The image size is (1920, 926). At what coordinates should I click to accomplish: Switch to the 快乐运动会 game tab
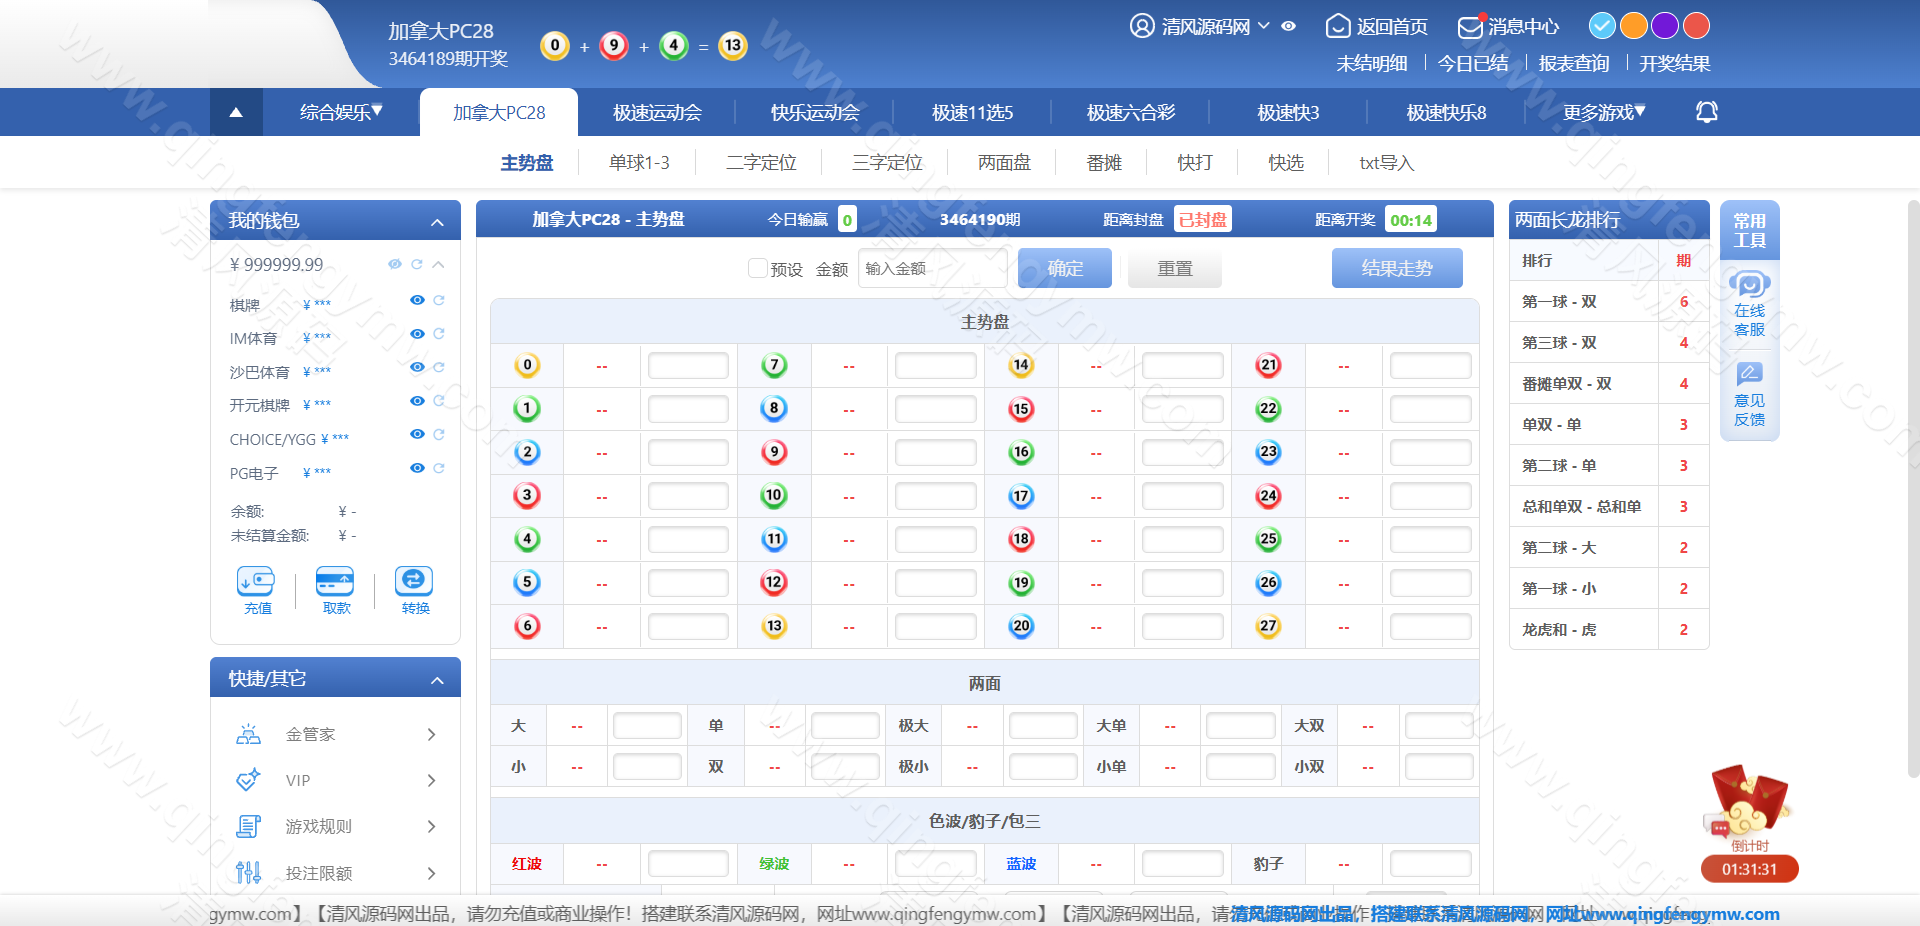[815, 112]
